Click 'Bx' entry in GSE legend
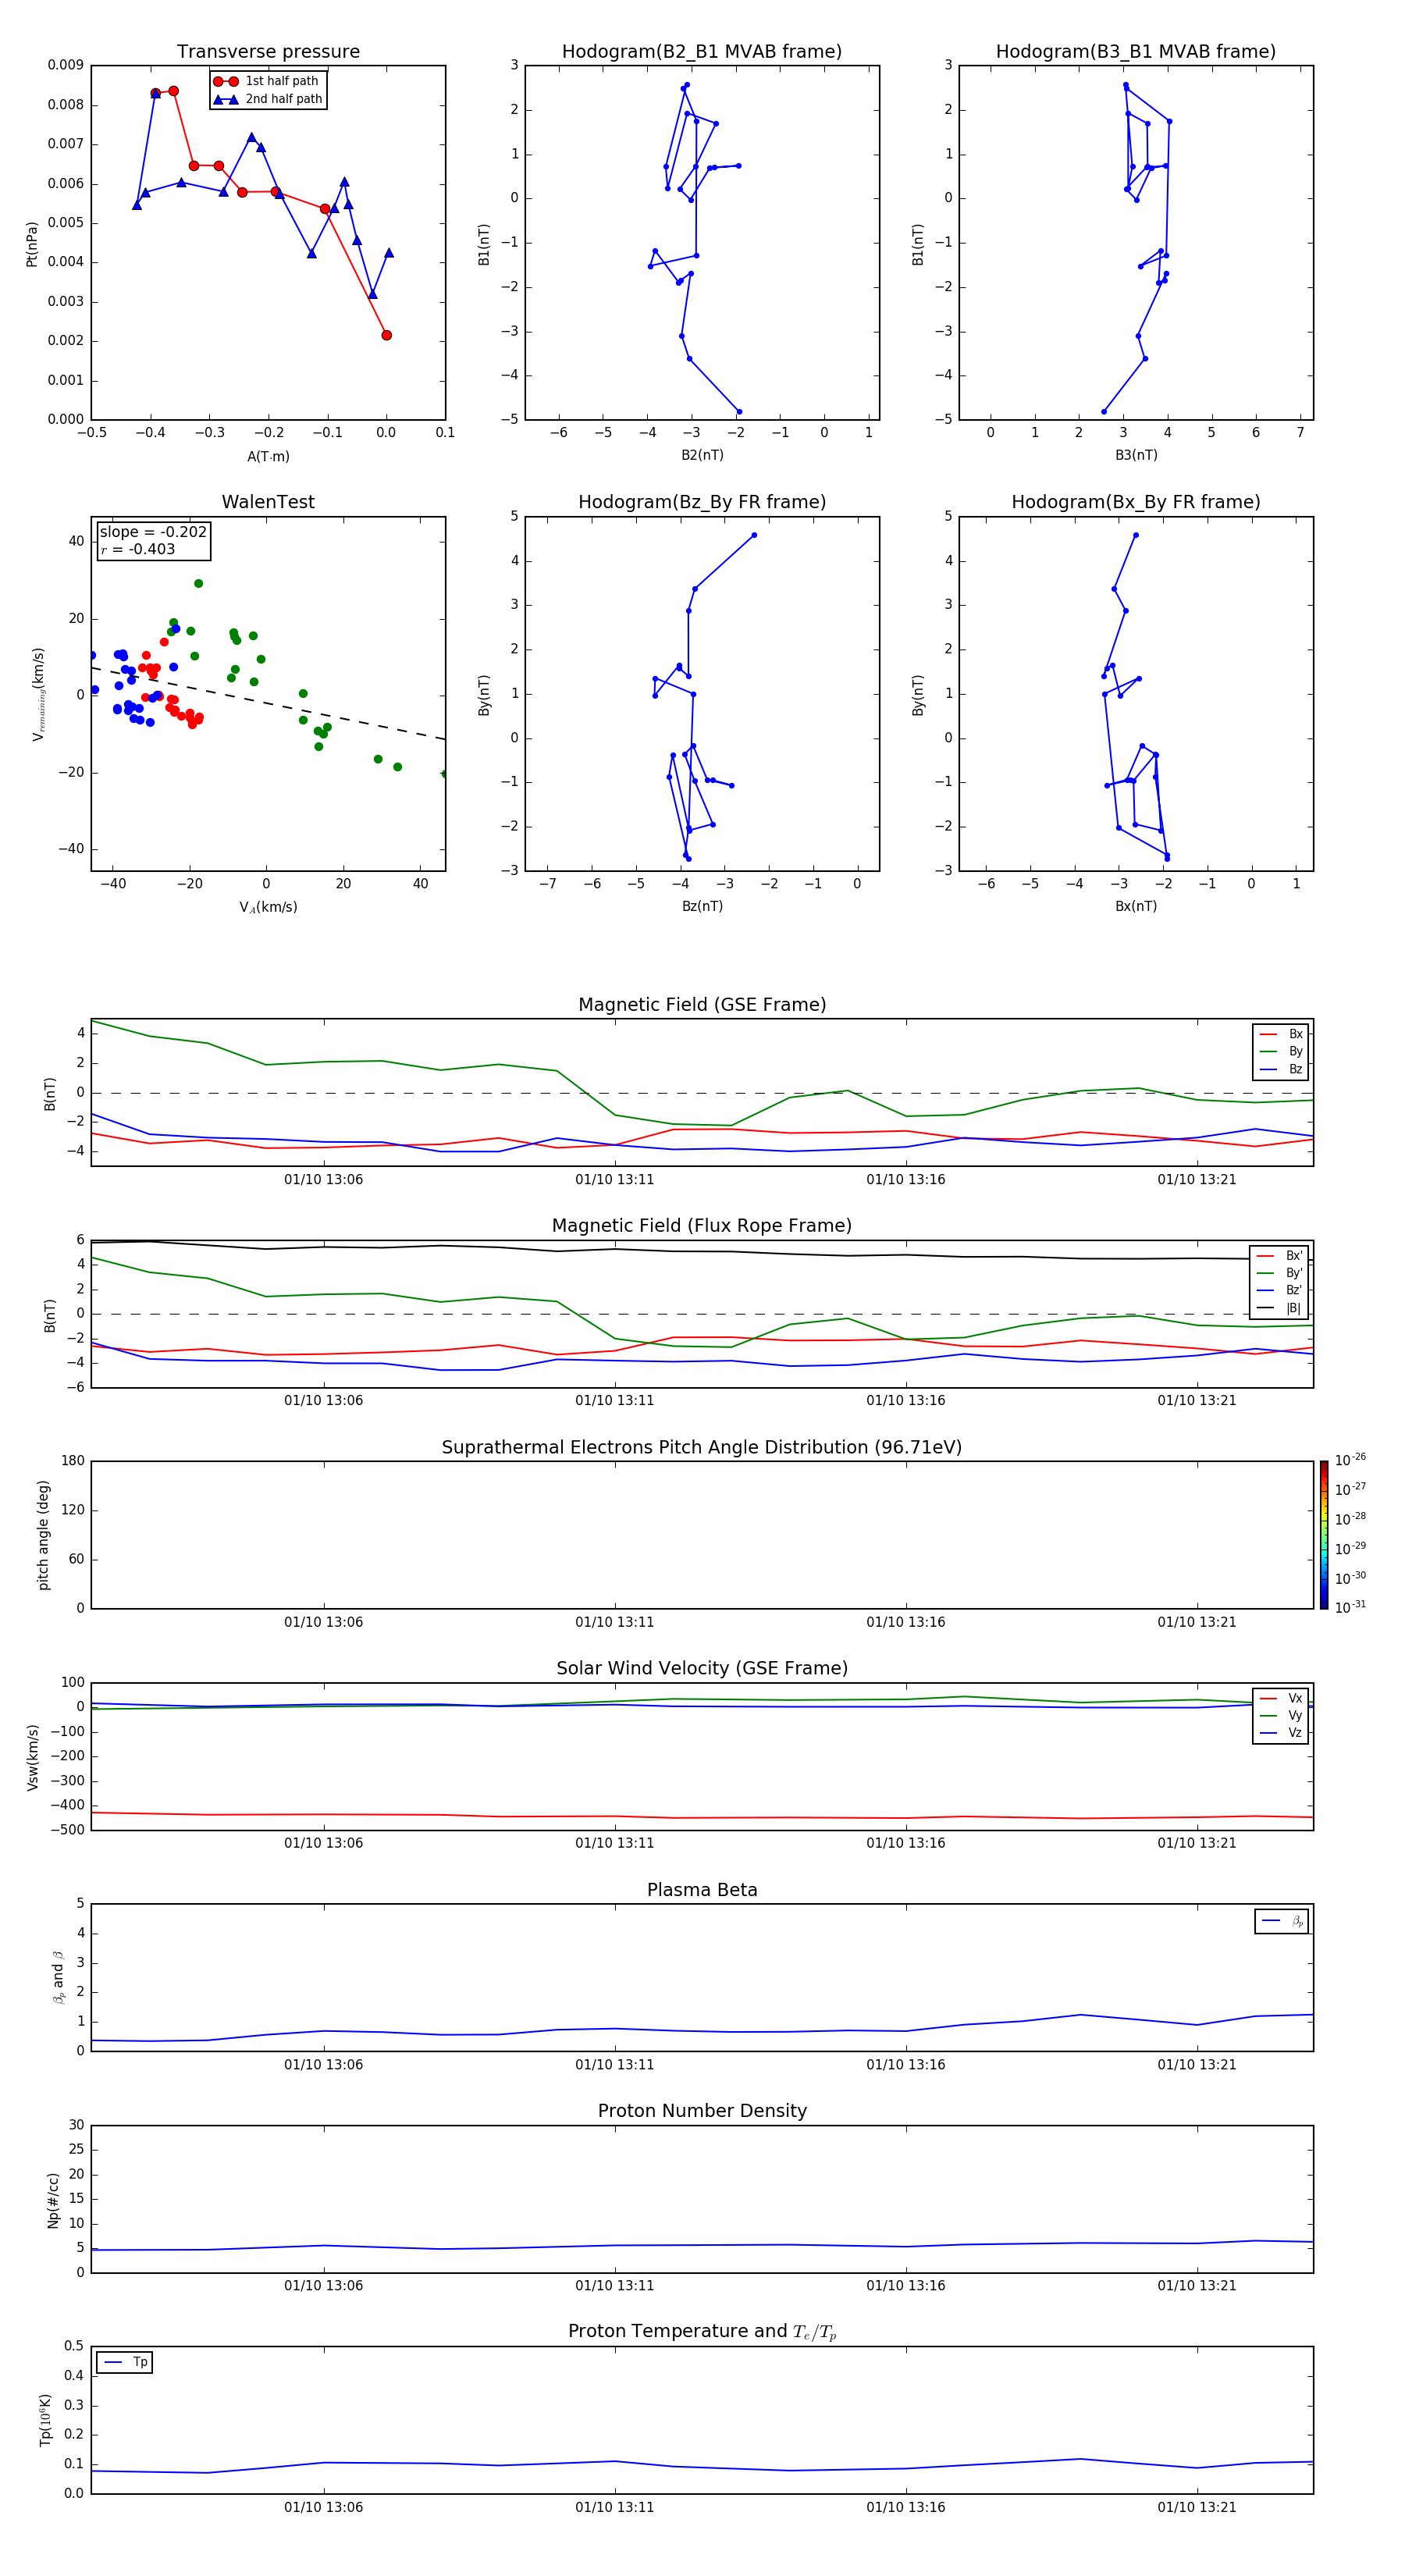 coord(1281,1034)
